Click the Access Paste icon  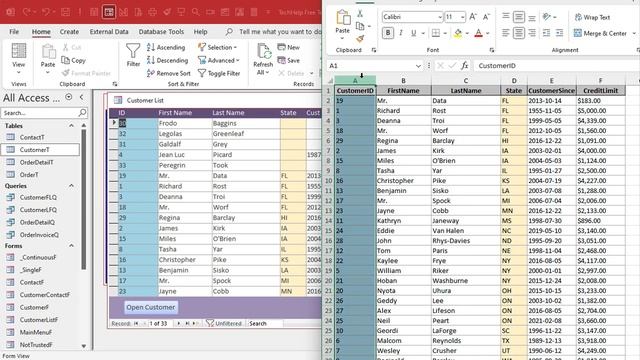click(48, 52)
